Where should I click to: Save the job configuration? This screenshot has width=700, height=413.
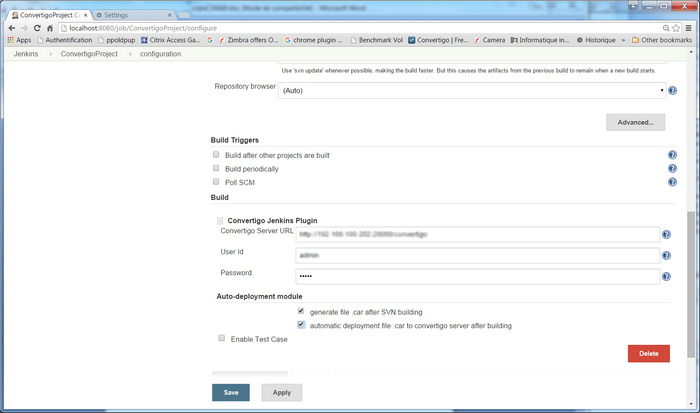pyautogui.click(x=231, y=392)
